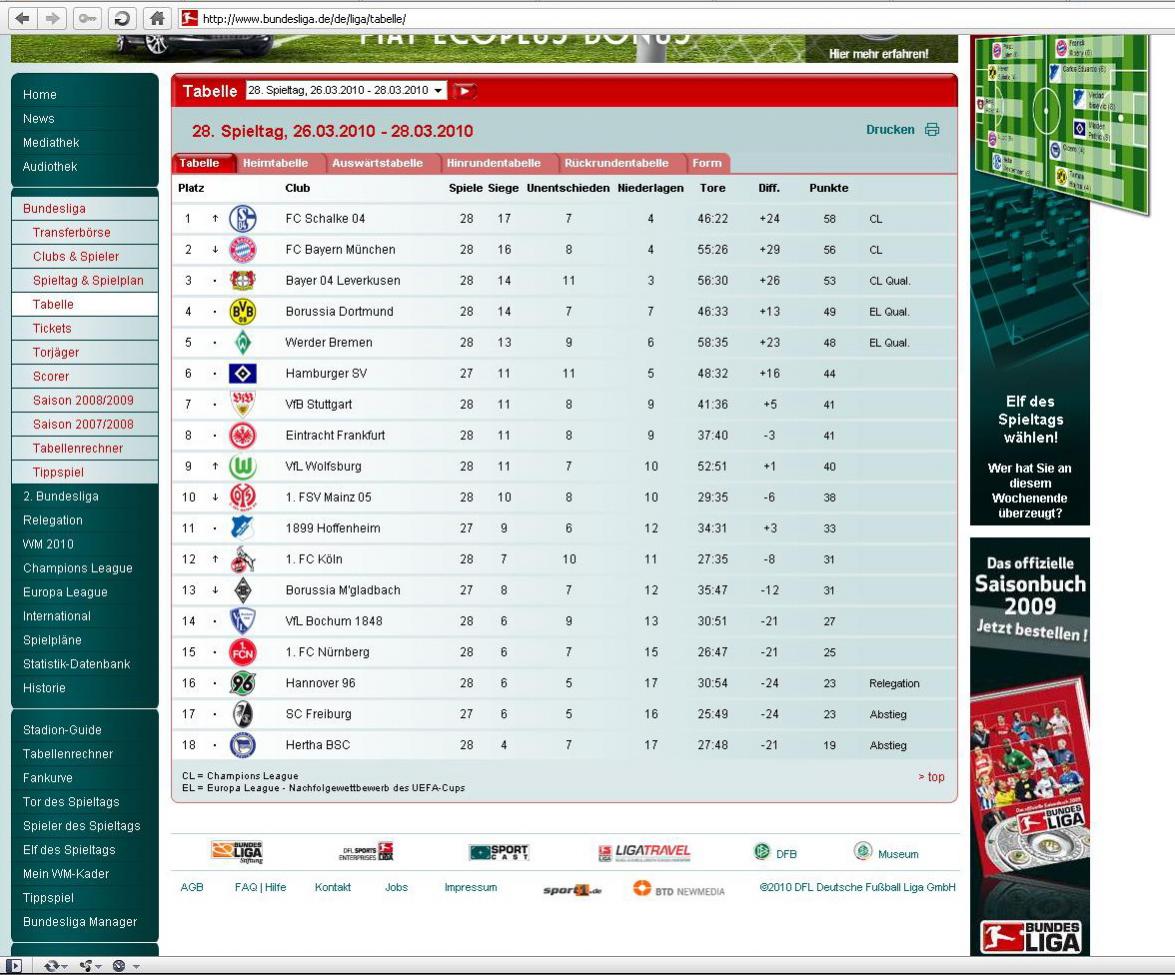Click the Hamburger SV logo
1175x975 pixels.
point(243,373)
